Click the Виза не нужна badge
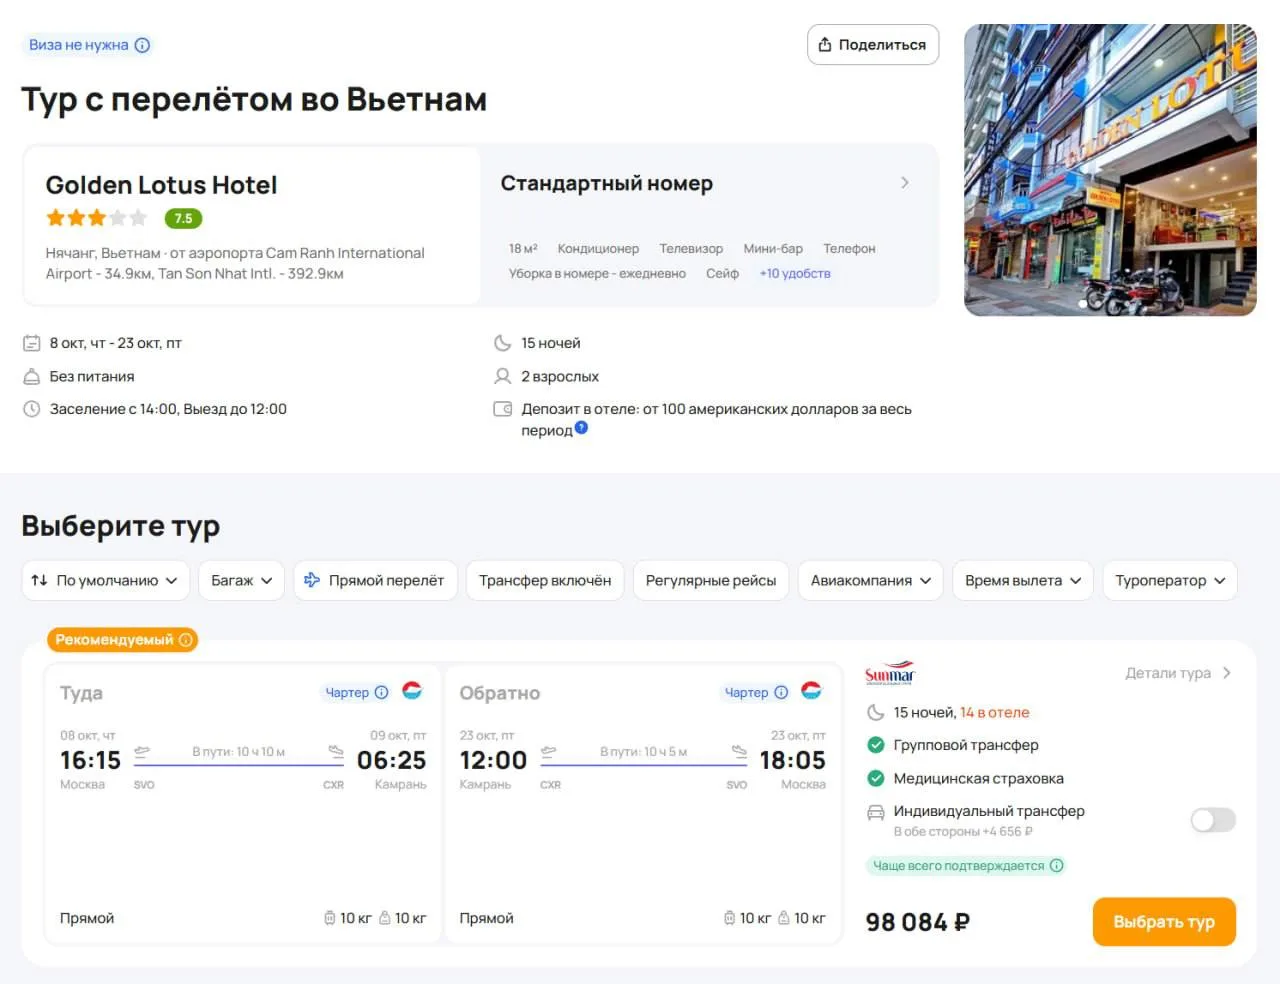 [x=89, y=45]
